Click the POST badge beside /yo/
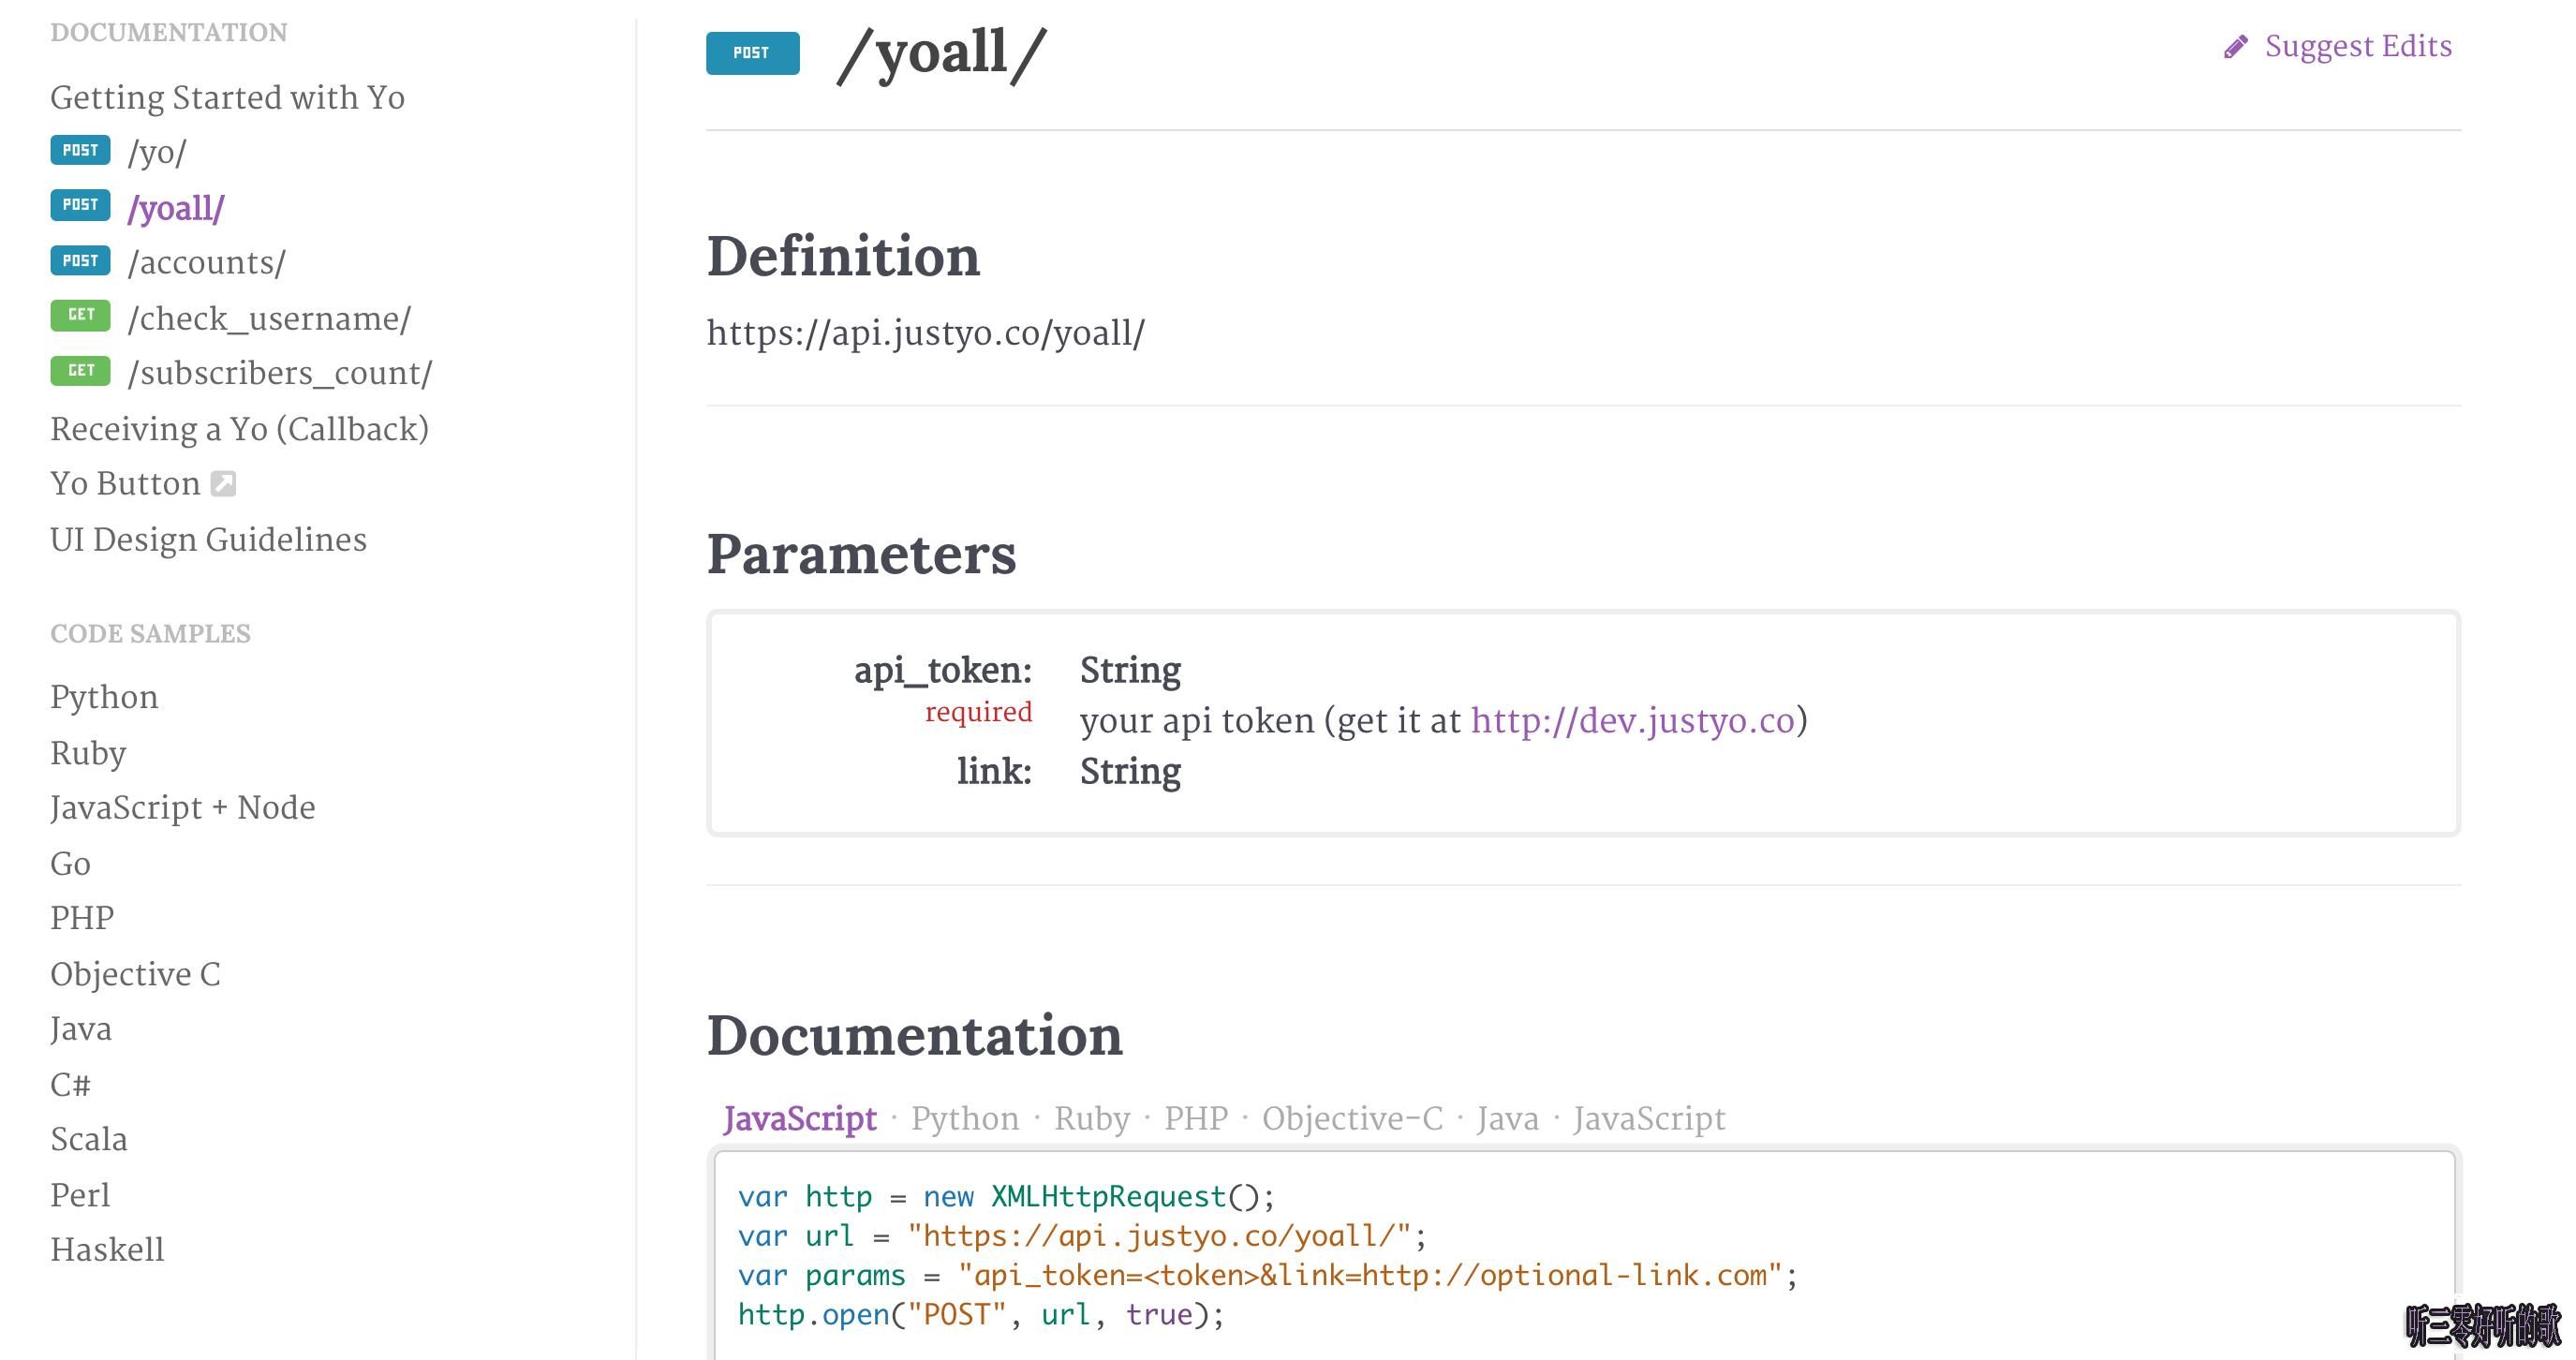 coord(80,150)
